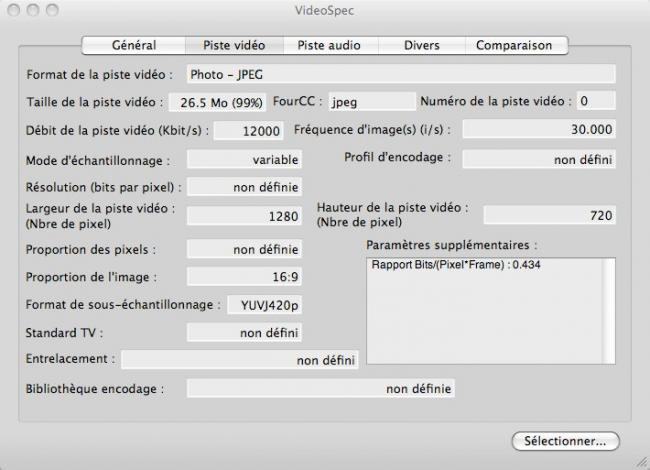650x470 pixels.
Task: Click the height field showing 720
Action: click(549, 215)
